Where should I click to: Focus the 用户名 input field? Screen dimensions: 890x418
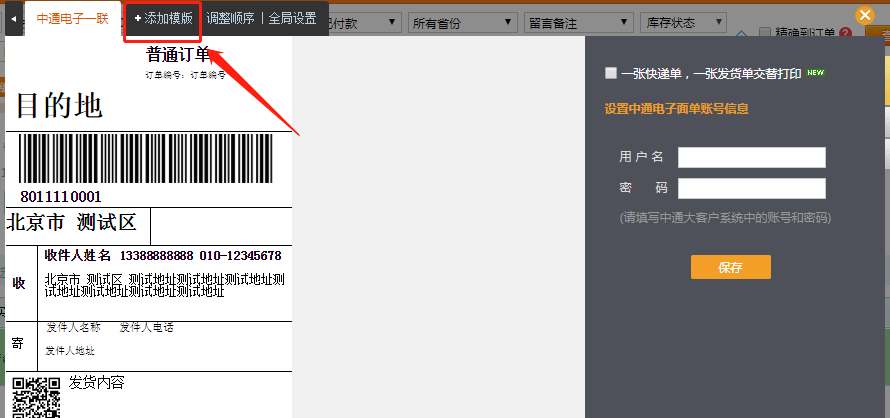tap(751, 157)
